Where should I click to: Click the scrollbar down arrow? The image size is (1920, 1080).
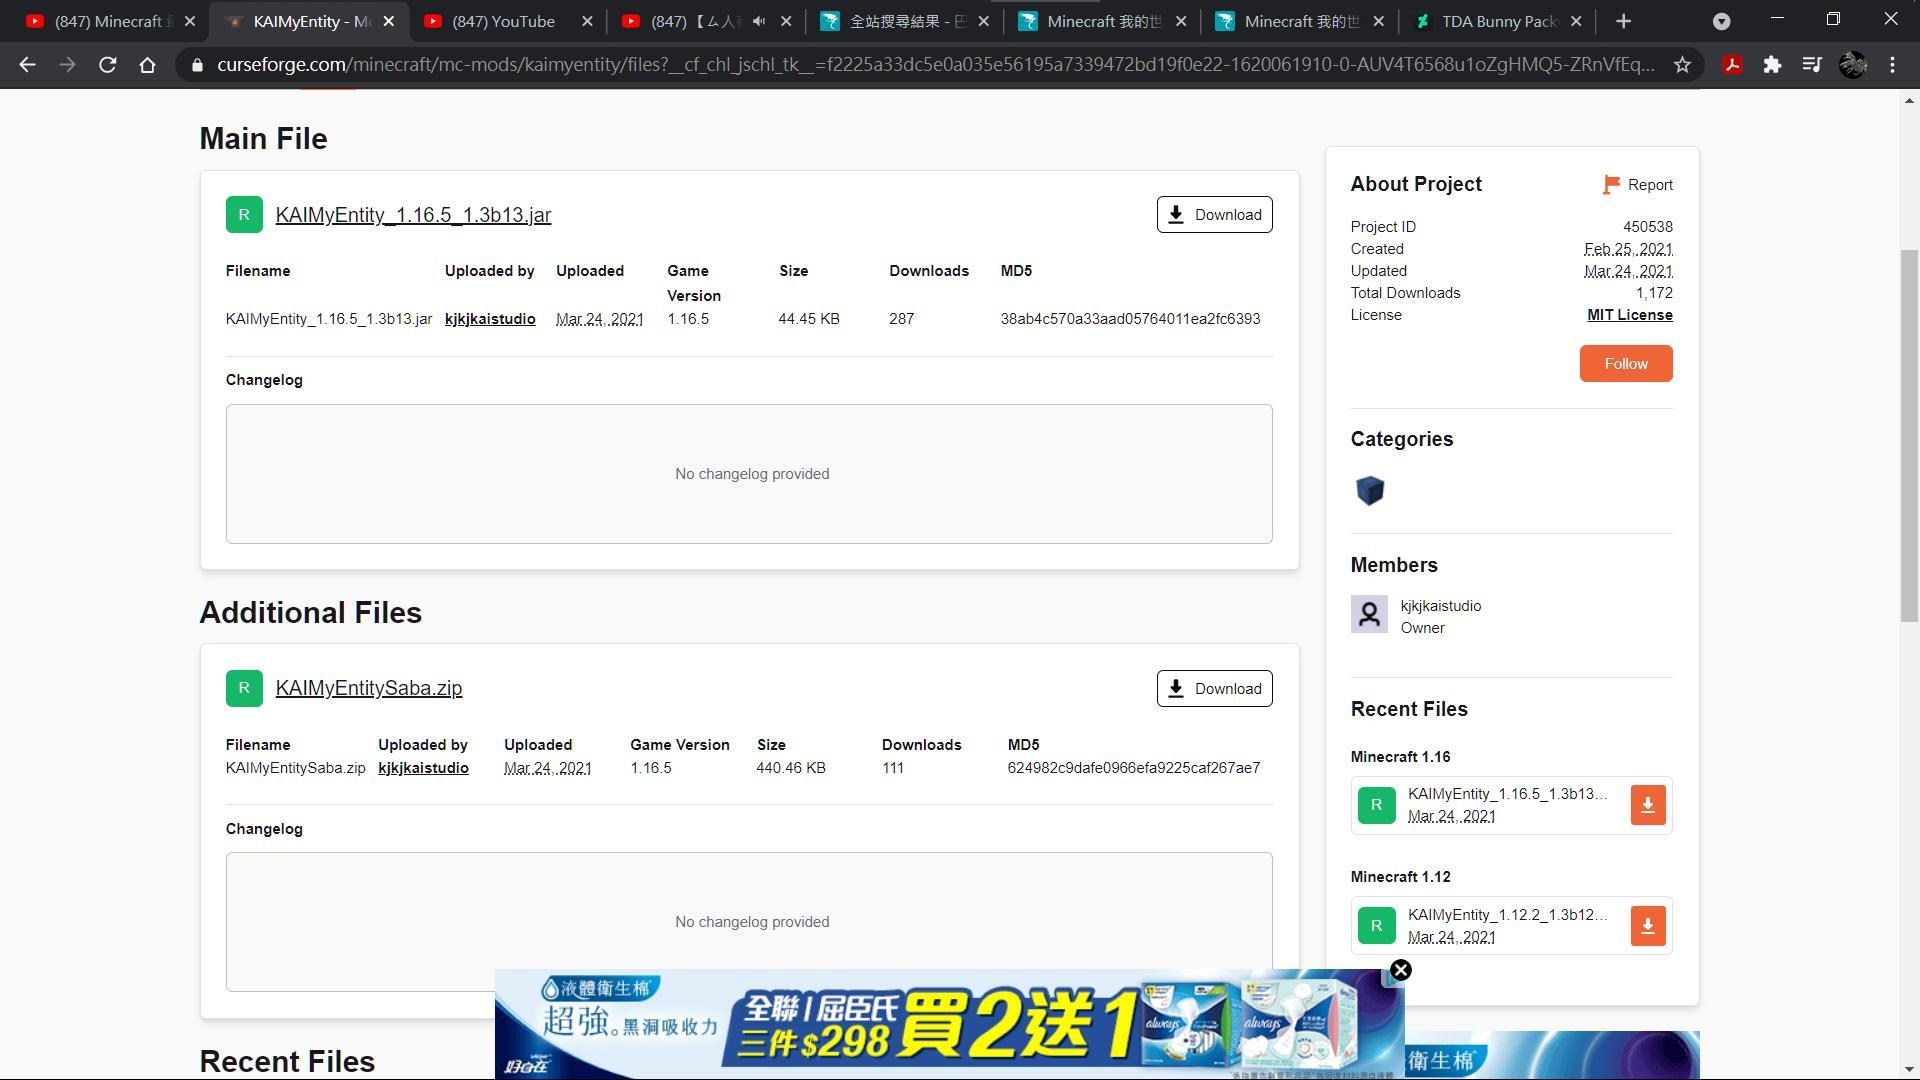[1909, 1070]
